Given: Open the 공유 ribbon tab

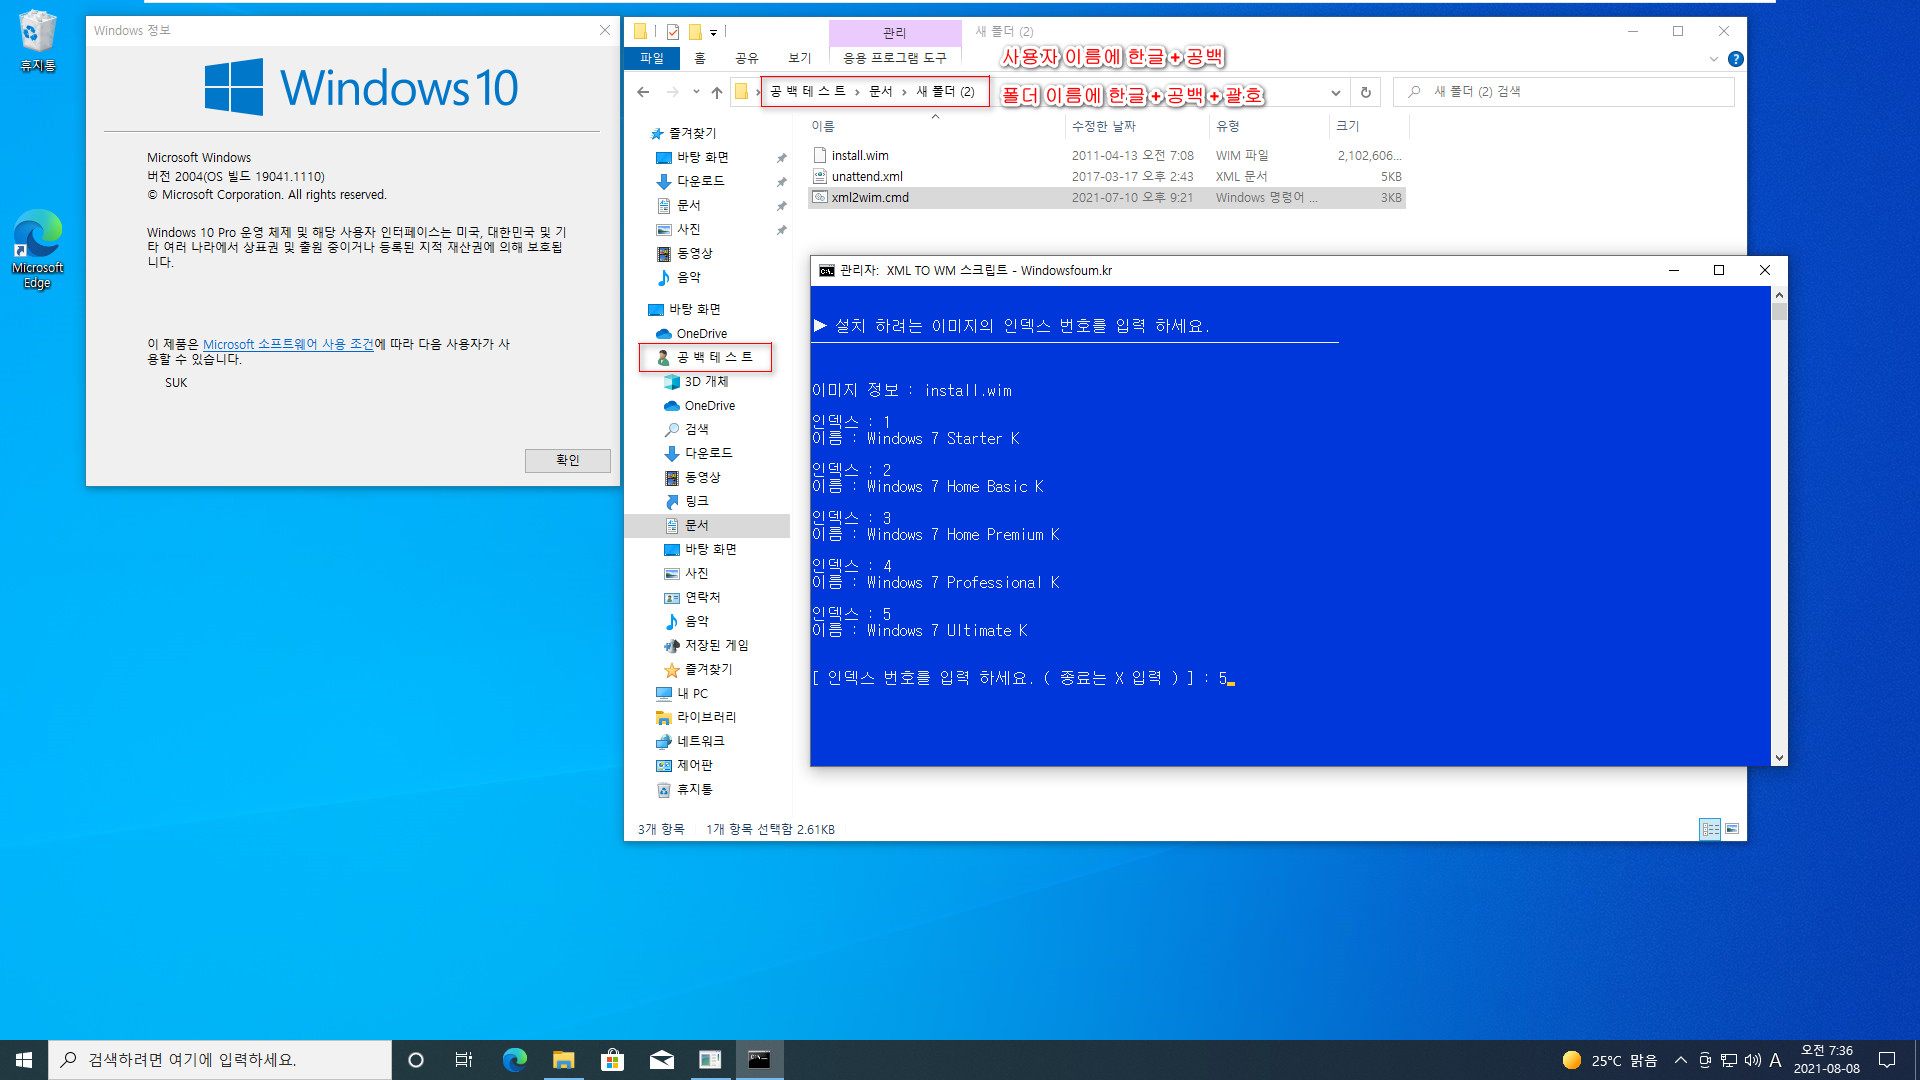Looking at the screenshot, I should pos(747,58).
